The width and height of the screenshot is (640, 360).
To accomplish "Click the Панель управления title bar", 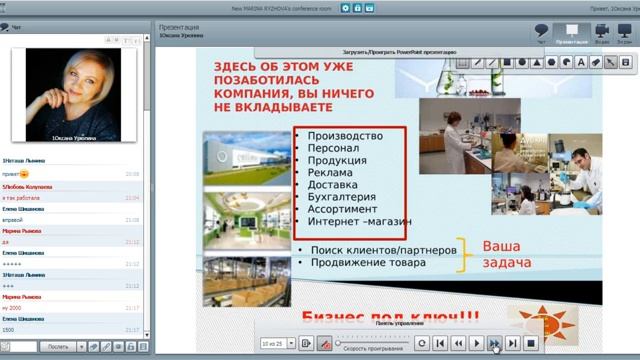I will pos(399,323).
